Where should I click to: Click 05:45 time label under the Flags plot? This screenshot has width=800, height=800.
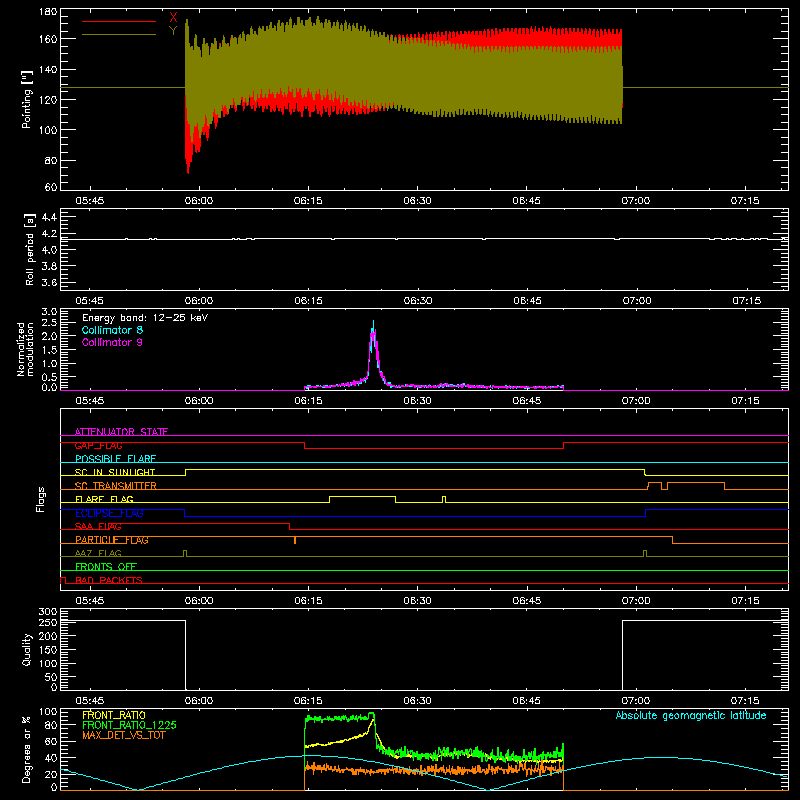coord(90,601)
